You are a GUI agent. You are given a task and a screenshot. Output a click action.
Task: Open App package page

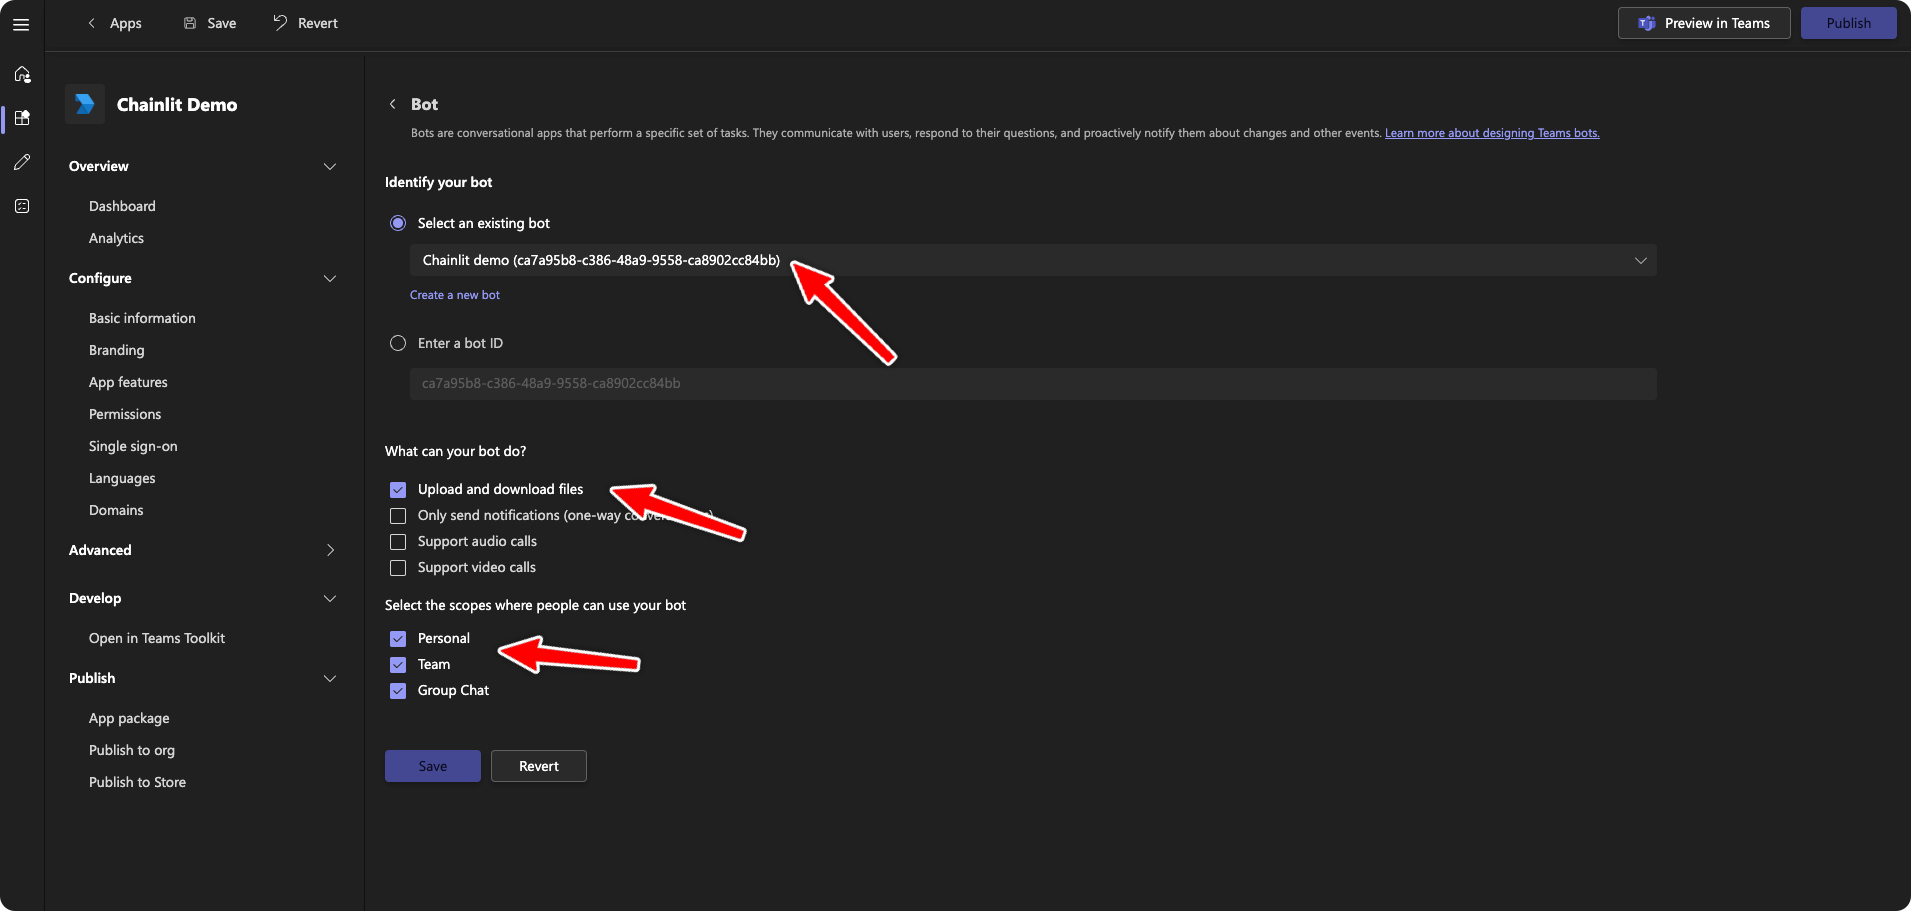[x=129, y=718]
